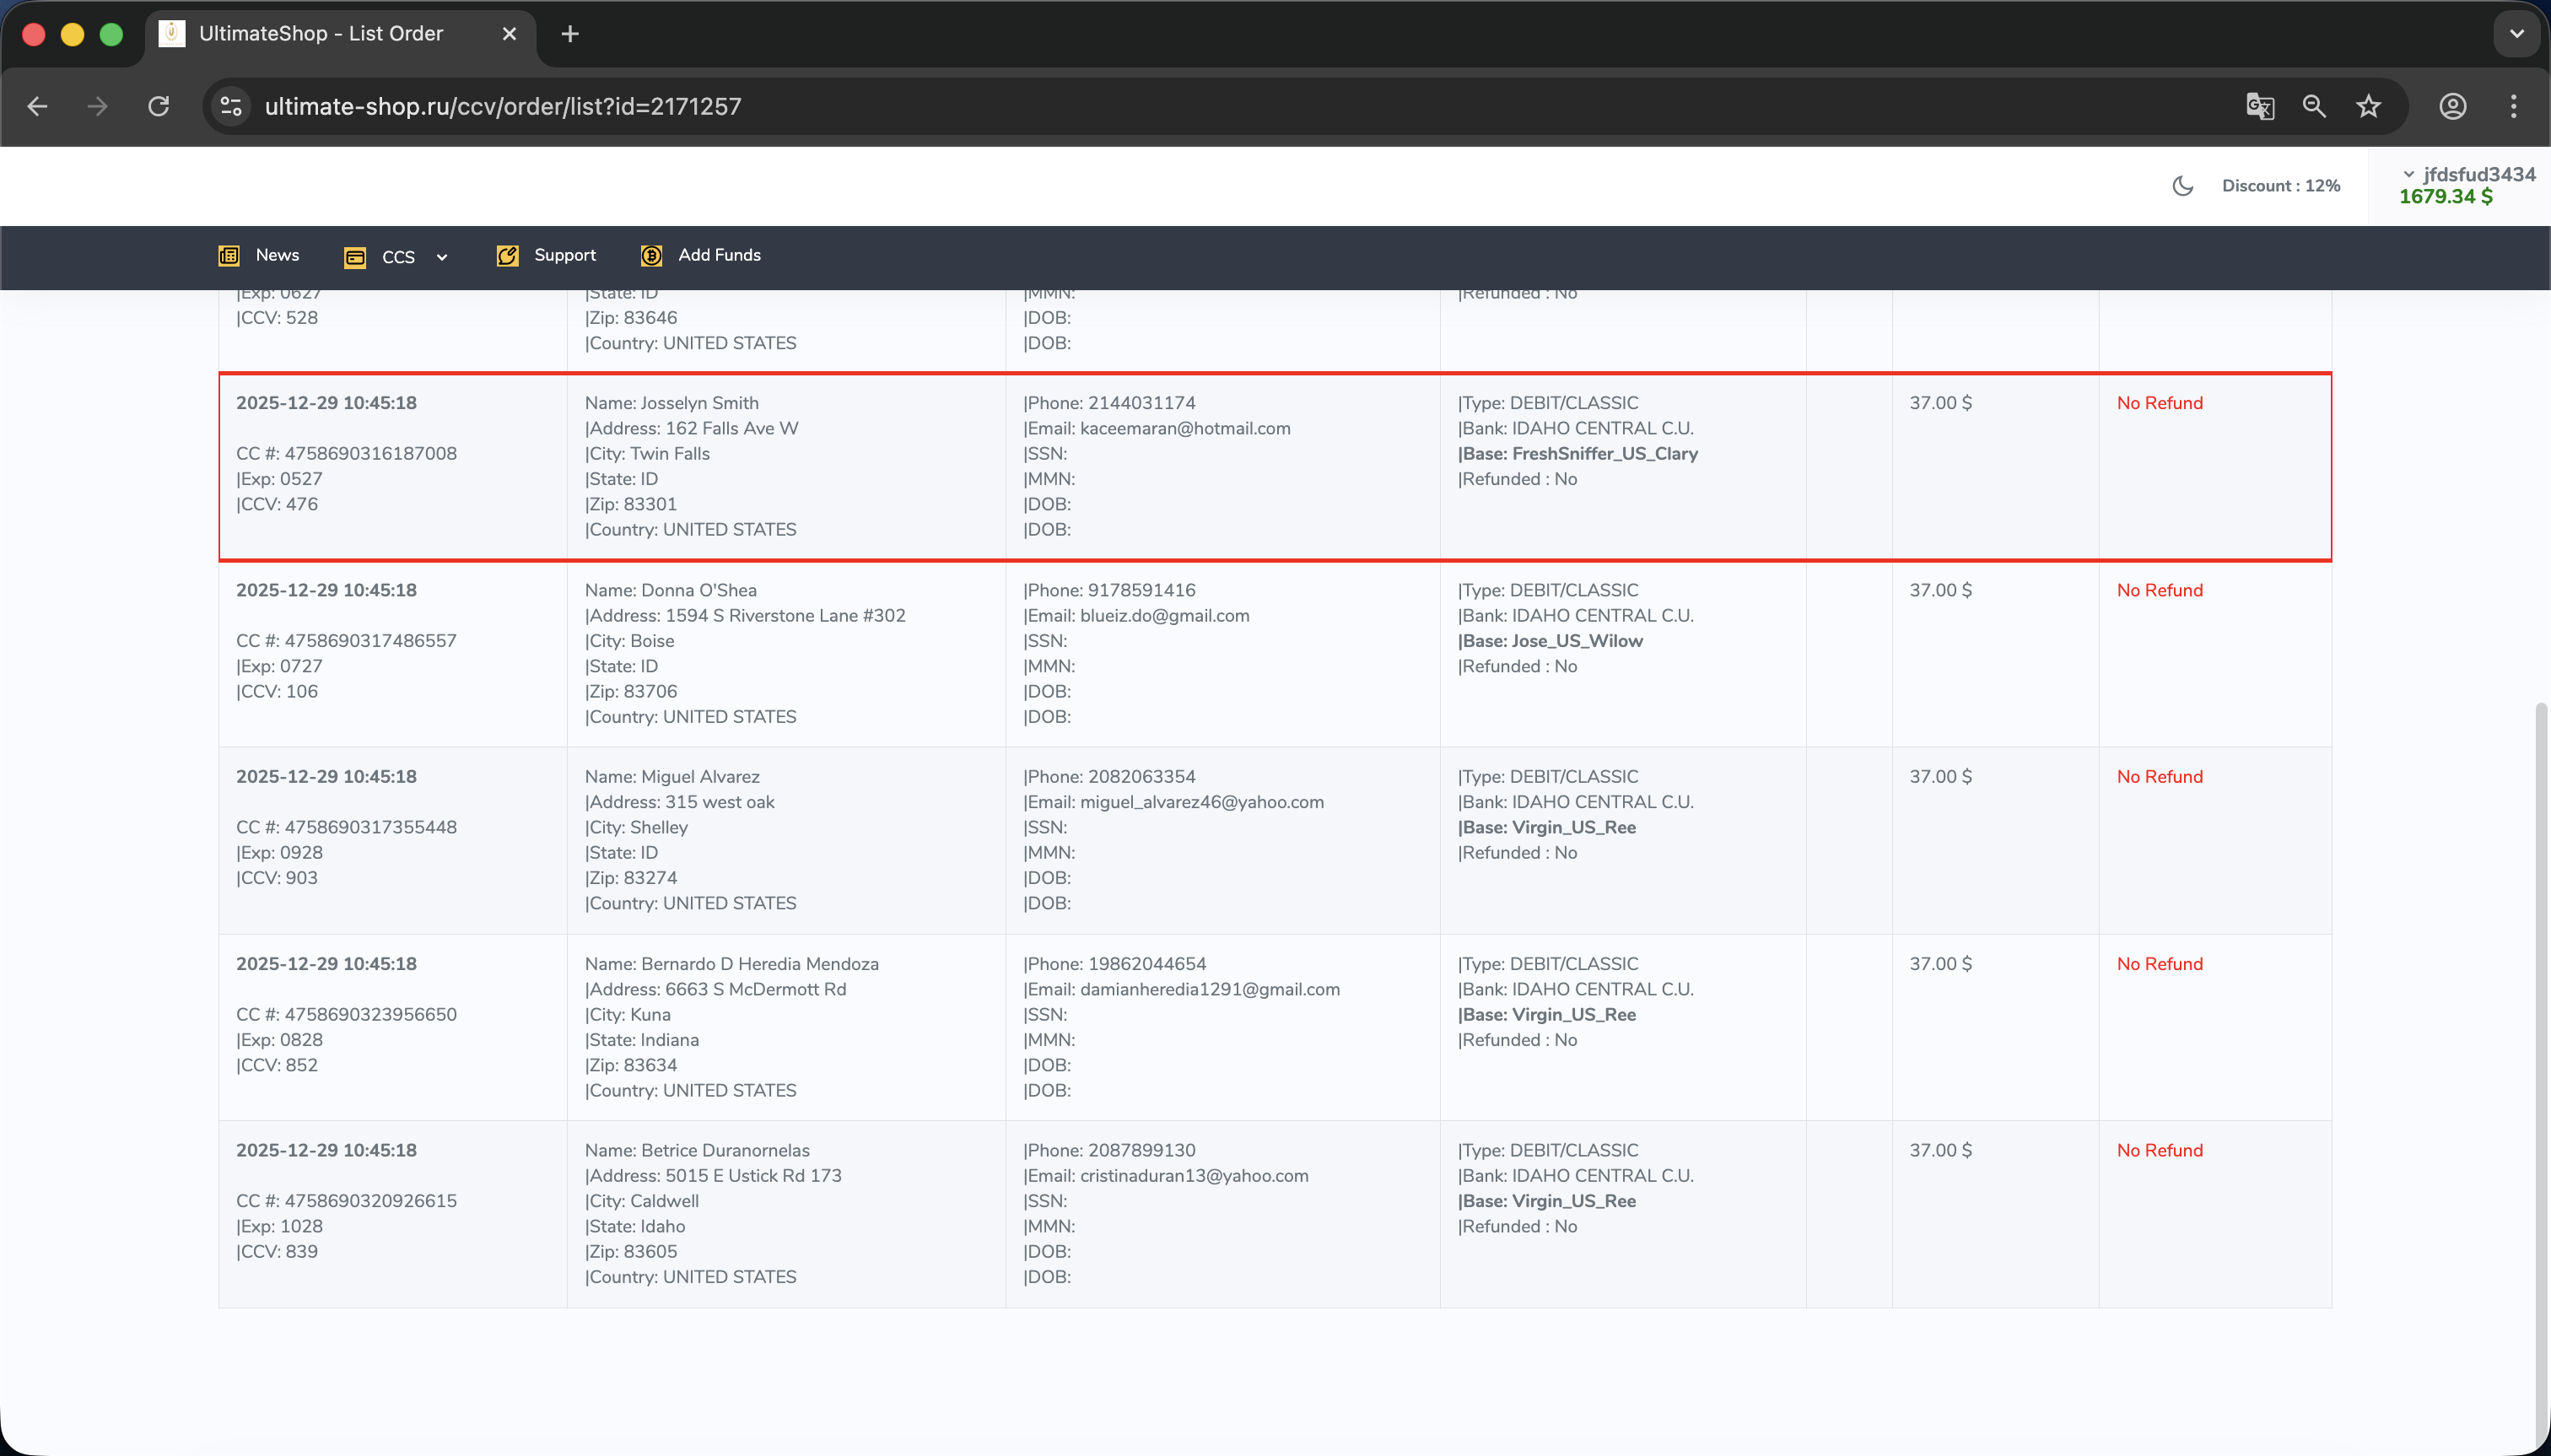Select the UltimateShop - List Order tab
The width and height of the screenshot is (2551, 1456).
[320, 34]
